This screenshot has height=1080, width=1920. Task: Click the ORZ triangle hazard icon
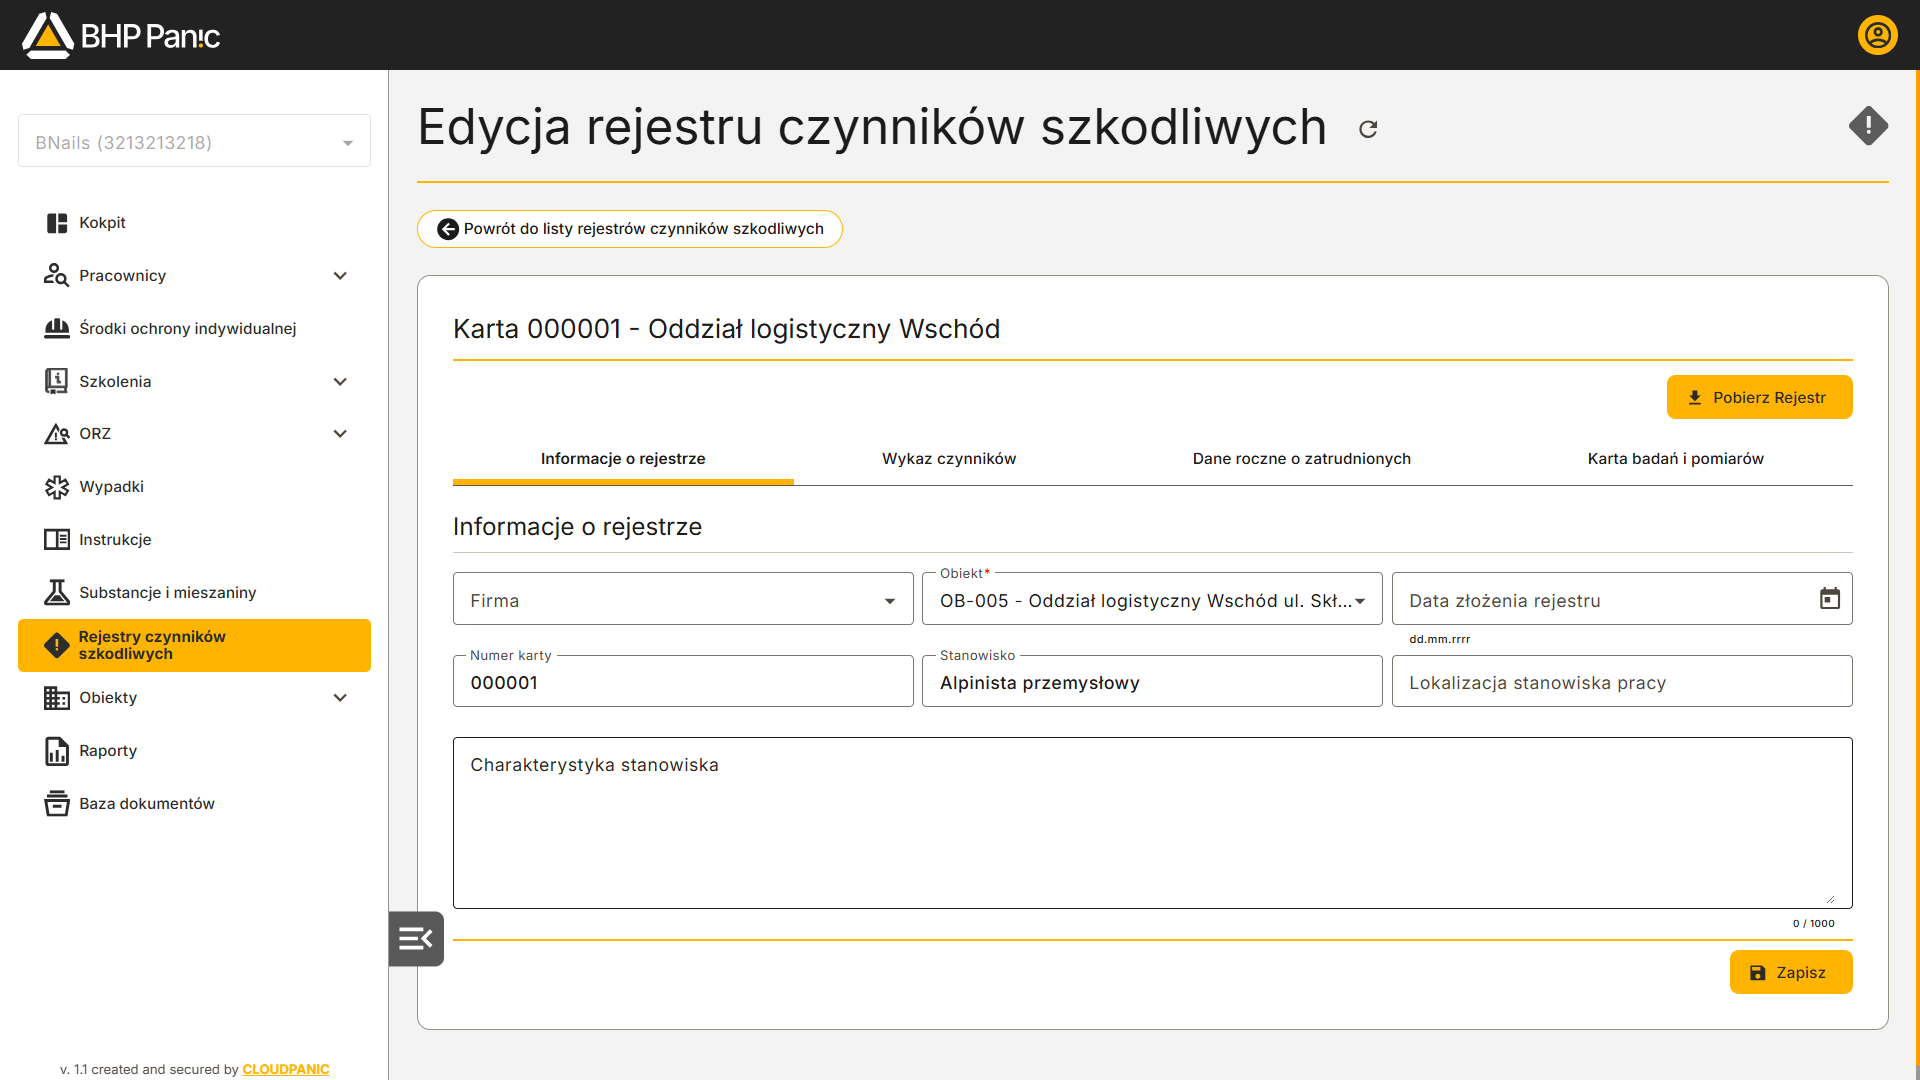(57, 434)
